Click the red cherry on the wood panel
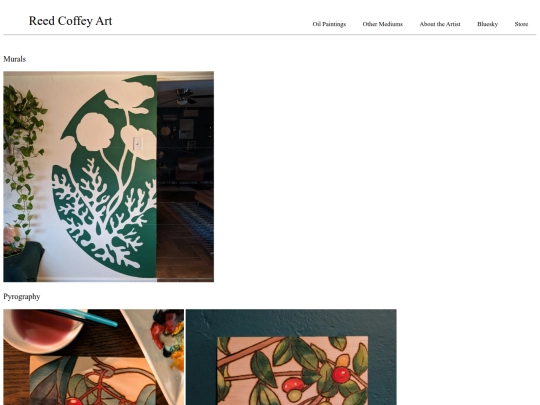This screenshot has width=540, height=405. (341, 375)
